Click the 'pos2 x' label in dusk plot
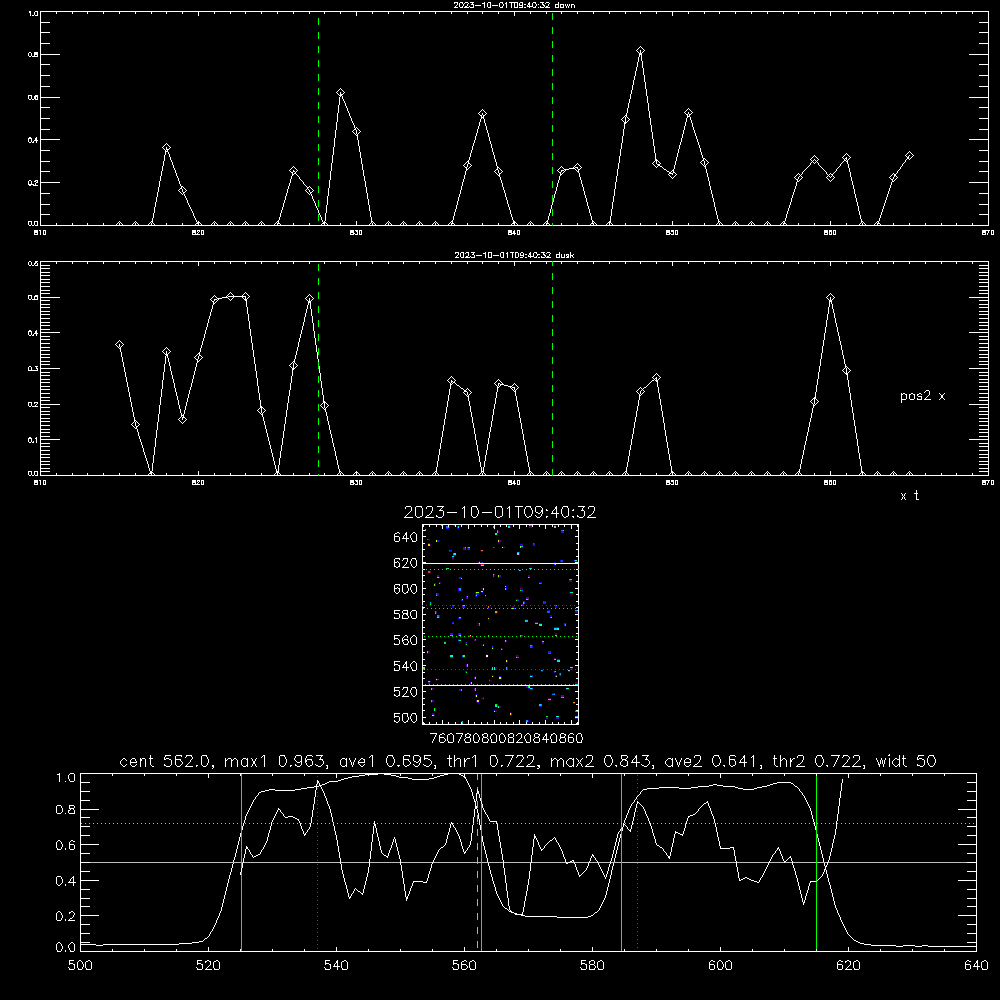1000x1000 pixels. pos(922,396)
